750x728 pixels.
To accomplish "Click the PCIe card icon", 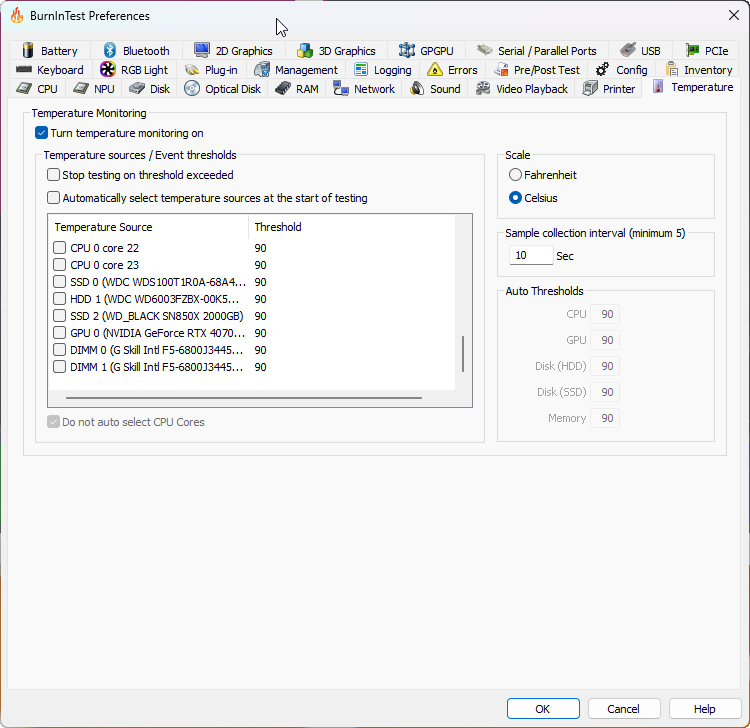I will [692, 50].
